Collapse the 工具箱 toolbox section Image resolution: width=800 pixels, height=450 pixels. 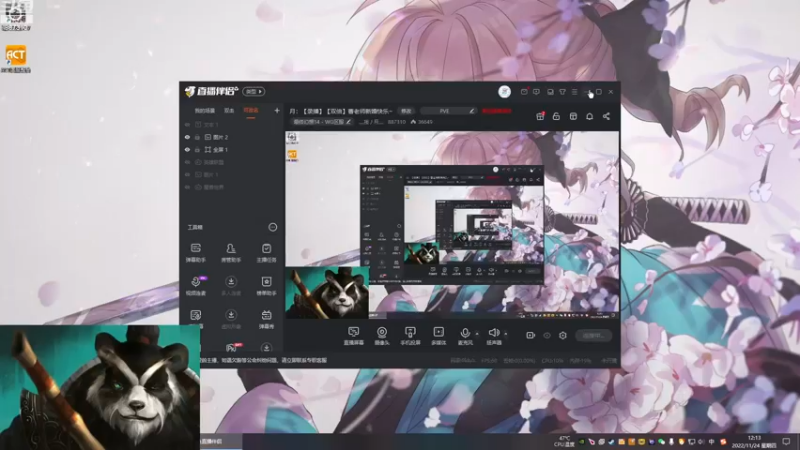coord(273,227)
